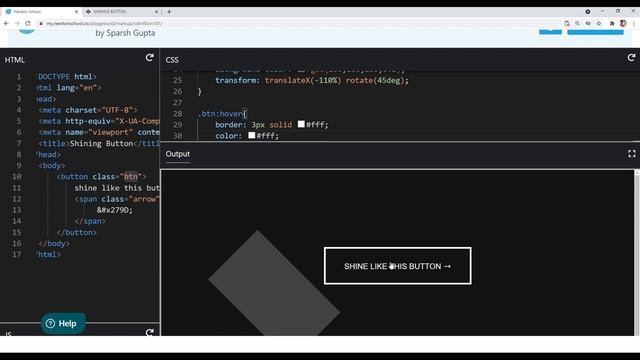
Task: Go forward with the browser forward arrow
Action: (x=17, y=23)
